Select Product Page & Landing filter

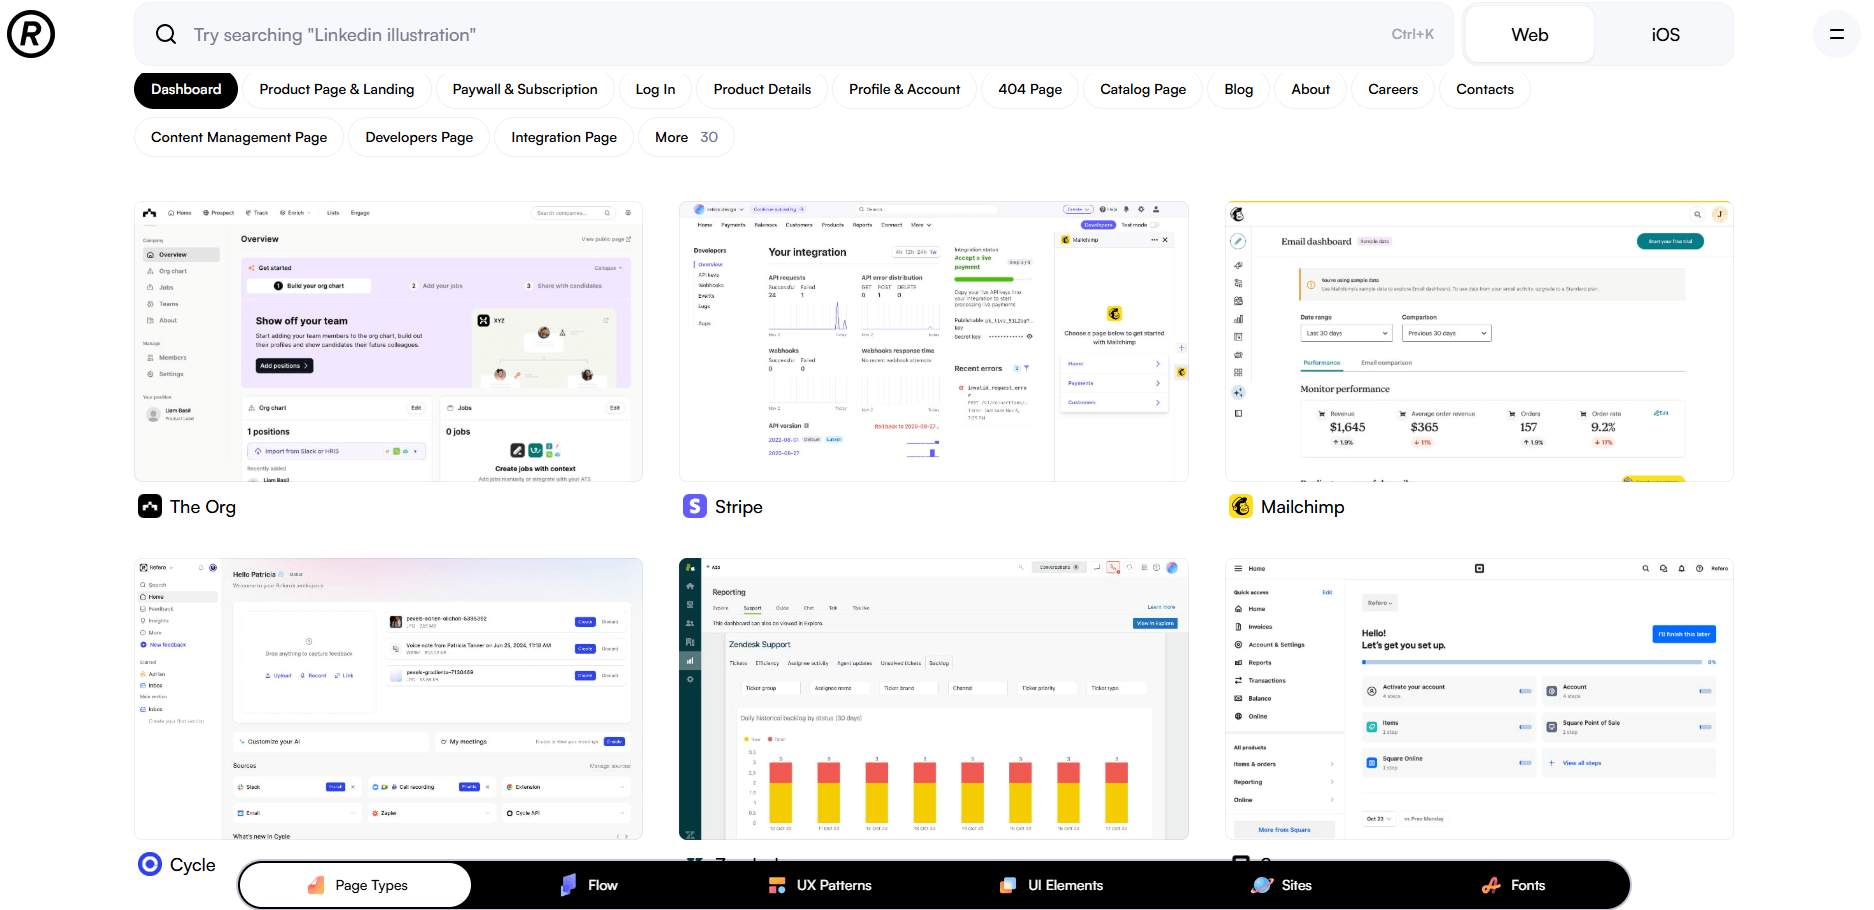[337, 89]
